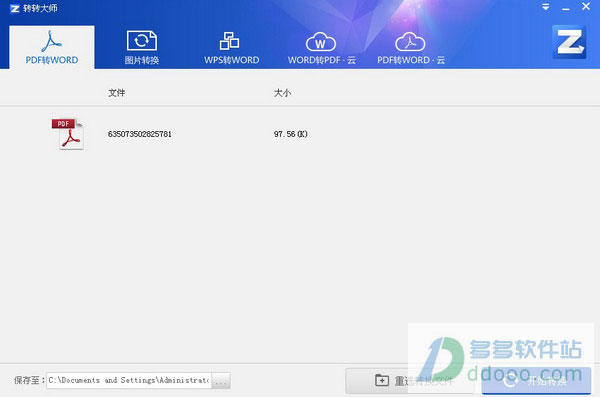Switch to the 图片转换 tab
The image size is (600, 397).
142,47
